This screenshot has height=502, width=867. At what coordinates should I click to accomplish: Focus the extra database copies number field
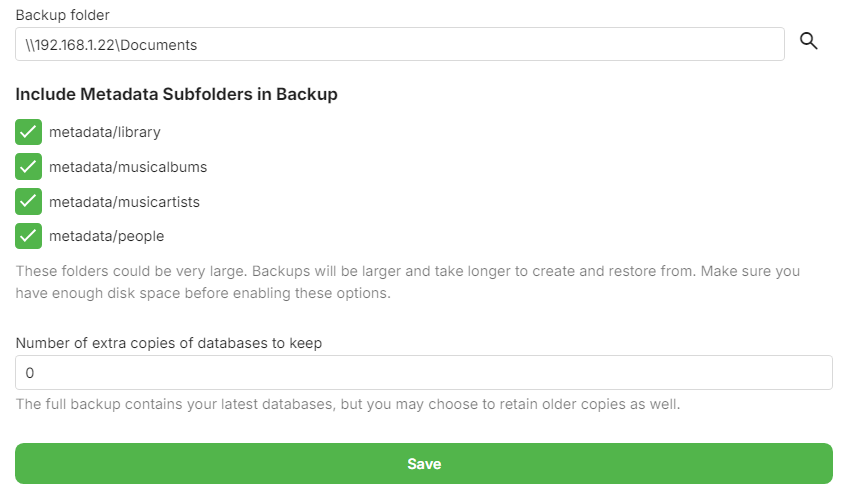click(x=424, y=373)
